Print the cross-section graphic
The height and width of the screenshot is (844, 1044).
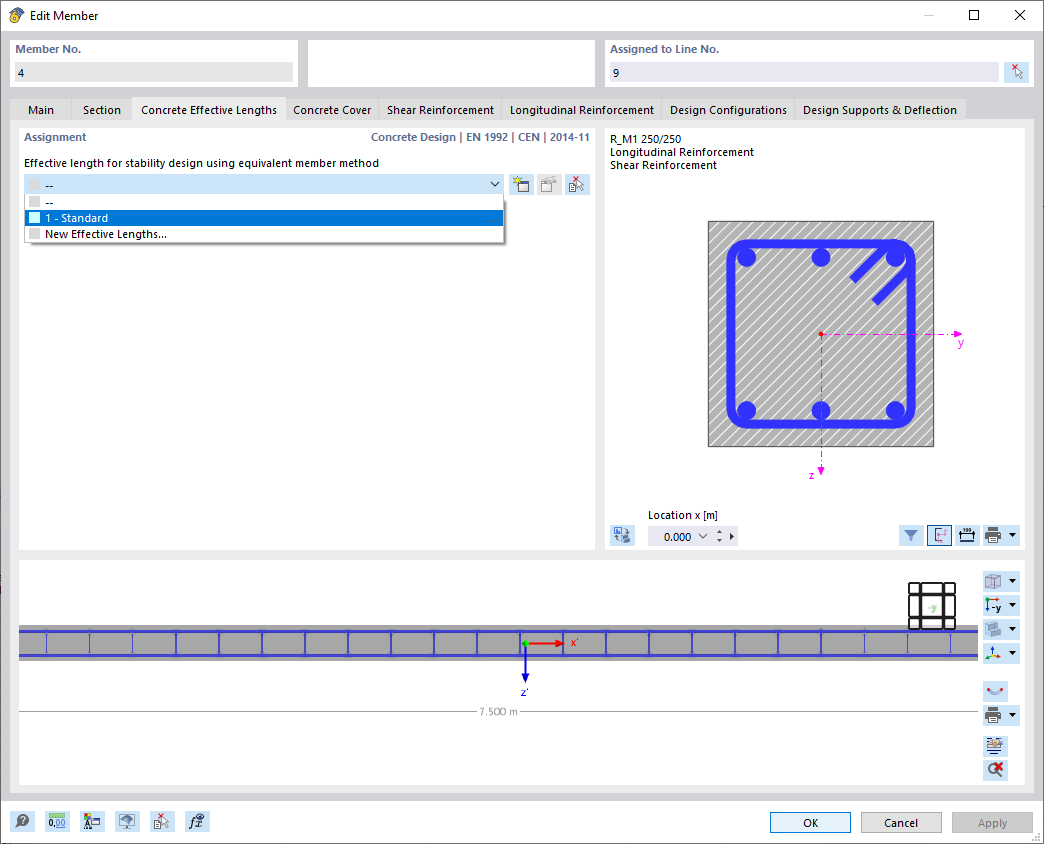(993, 535)
